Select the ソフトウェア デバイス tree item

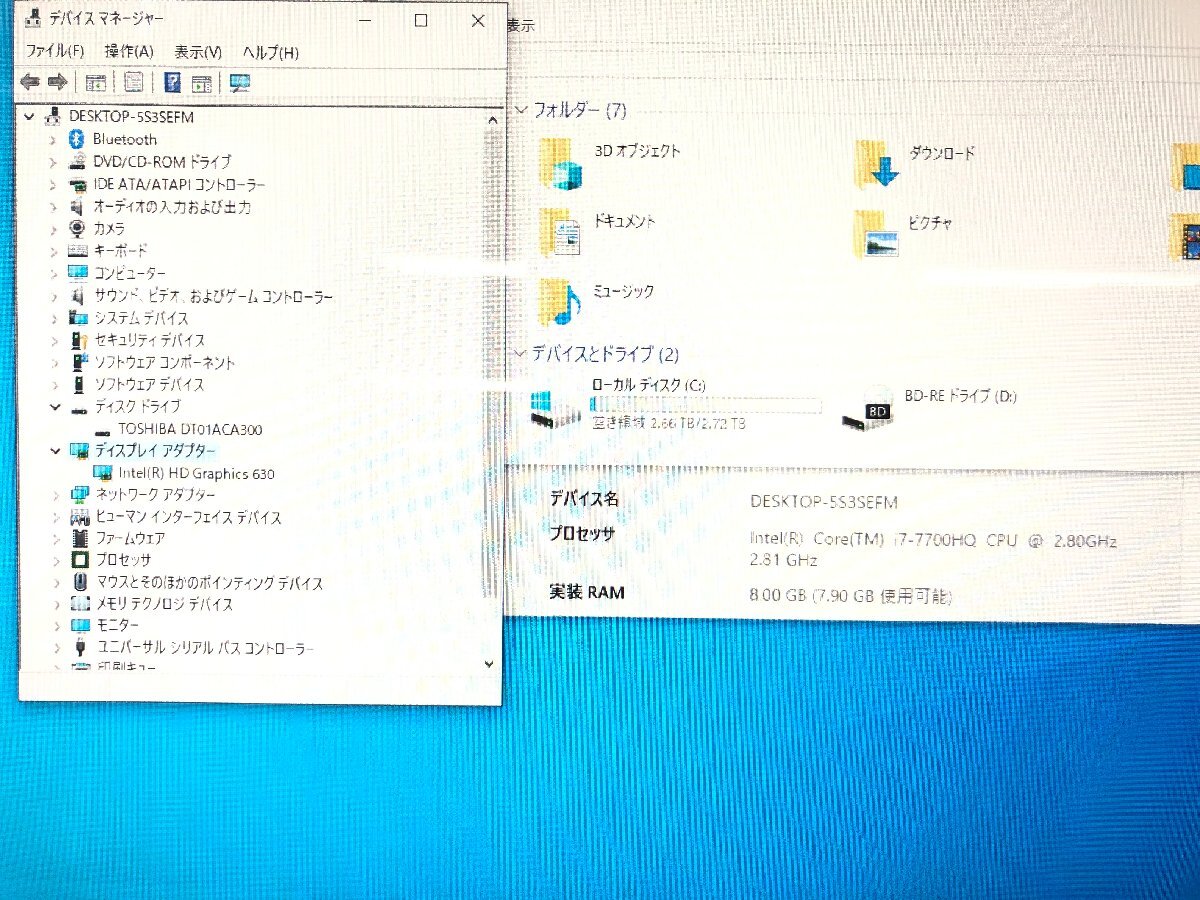(149, 384)
